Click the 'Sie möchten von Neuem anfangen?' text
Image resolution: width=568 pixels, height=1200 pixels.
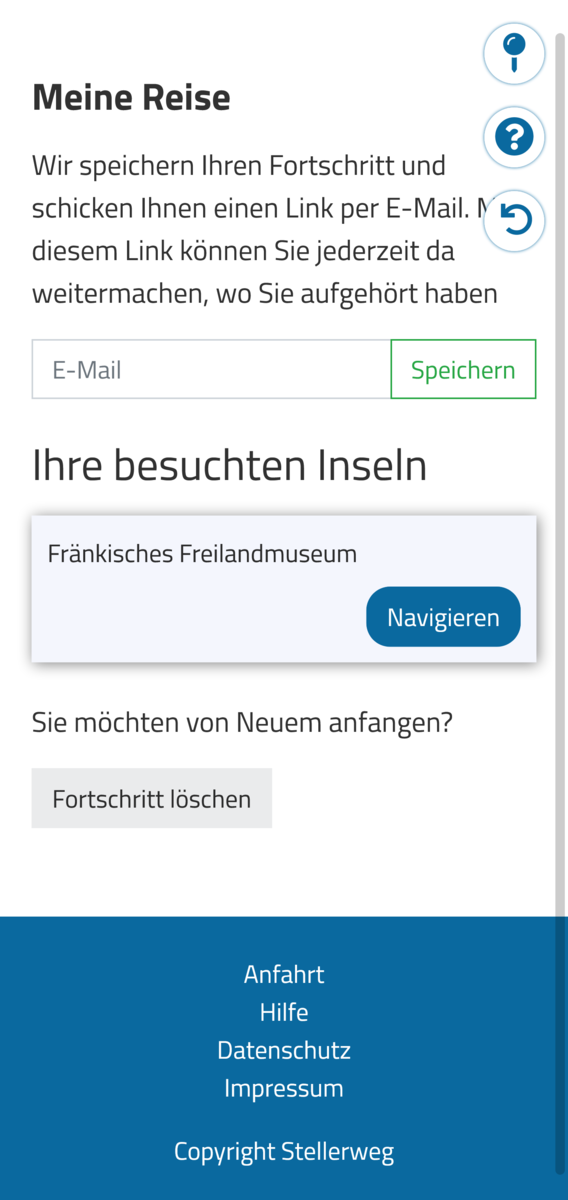tap(242, 721)
